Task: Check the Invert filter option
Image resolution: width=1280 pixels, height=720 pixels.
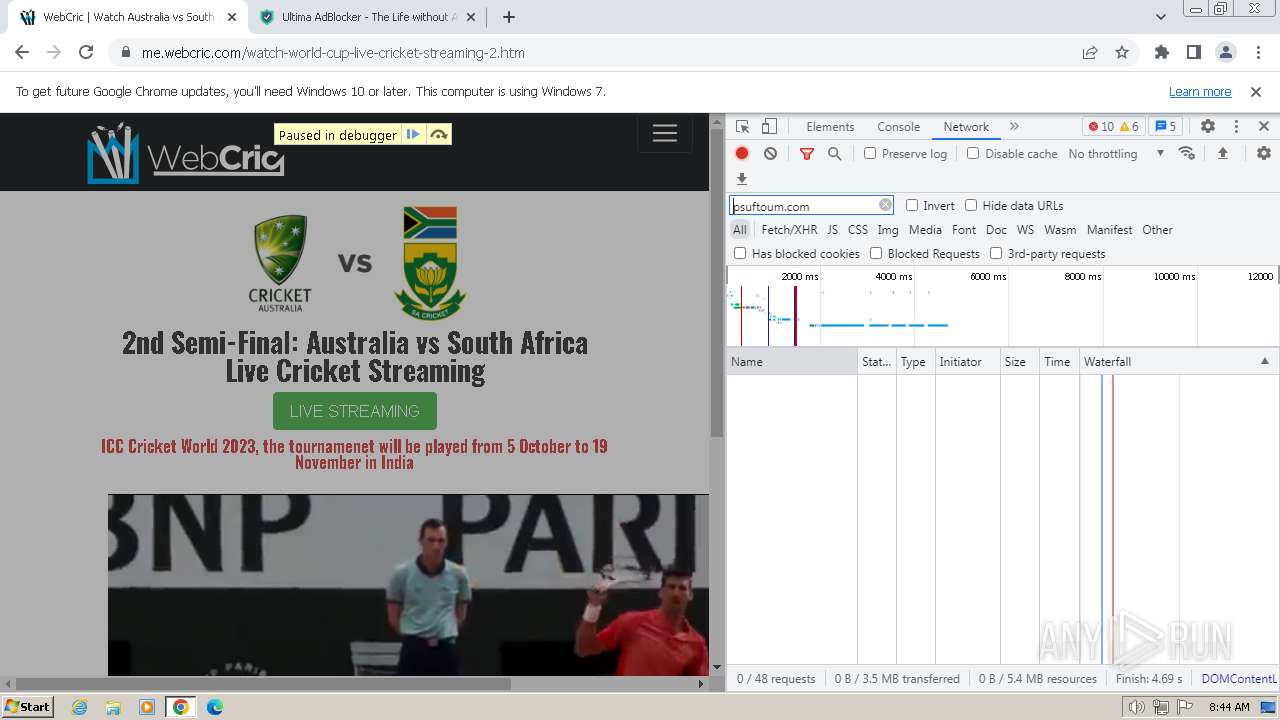Action: point(912,205)
